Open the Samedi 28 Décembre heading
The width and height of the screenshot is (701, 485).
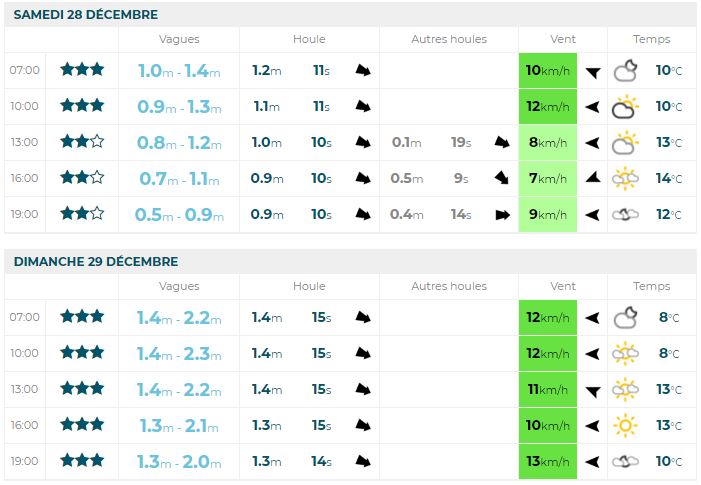85,15
